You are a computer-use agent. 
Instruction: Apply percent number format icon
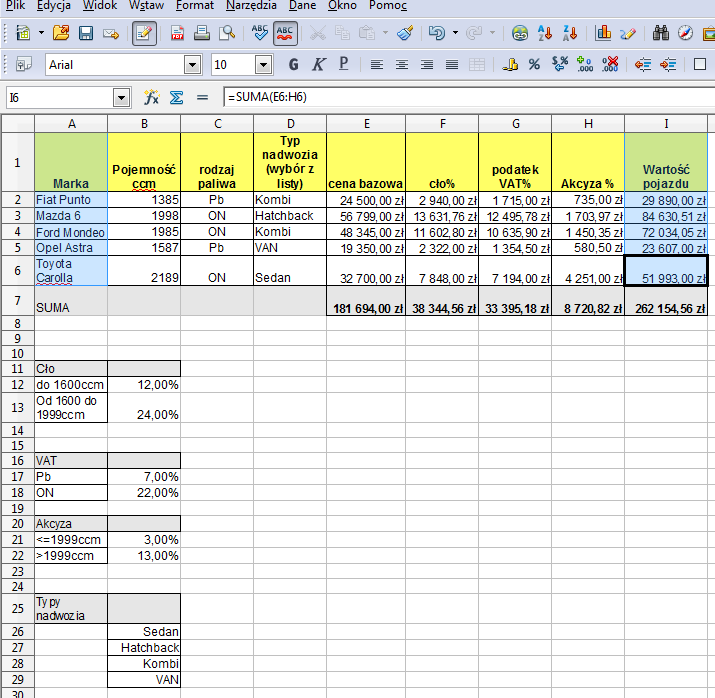535,65
